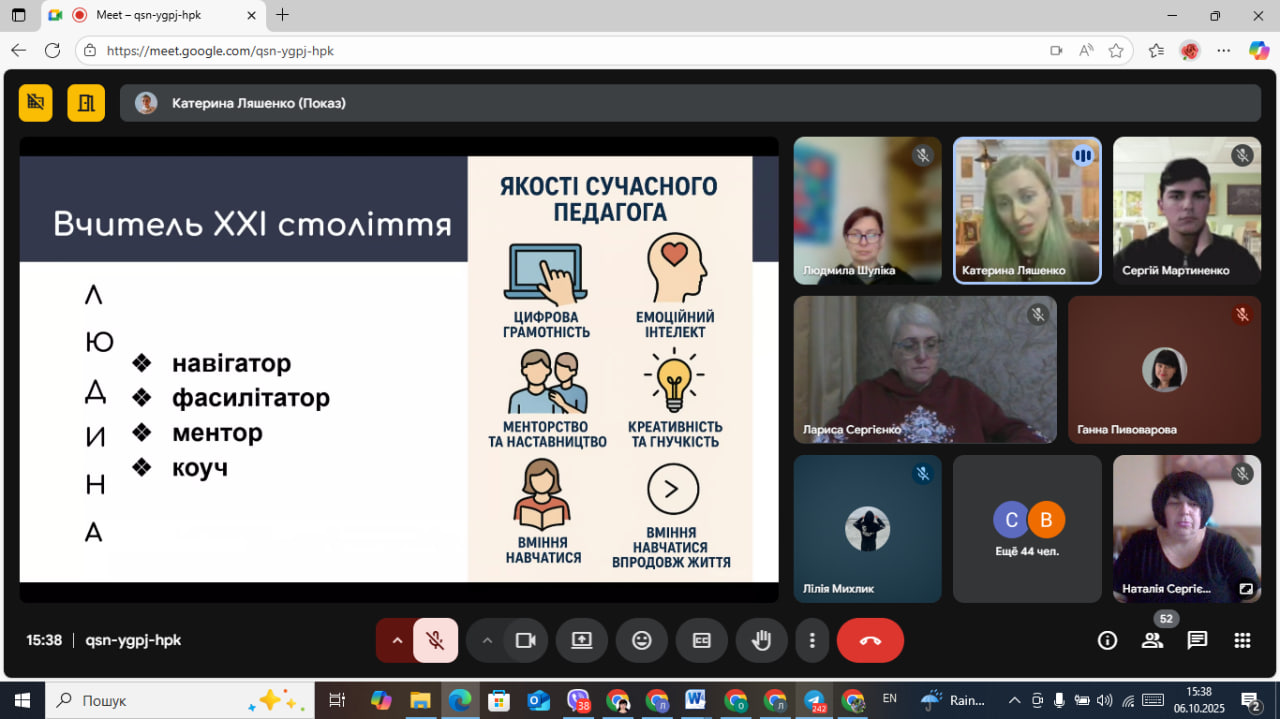Unmute the microphone
Image resolution: width=1280 pixels, height=719 pixels.
(x=435, y=641)
